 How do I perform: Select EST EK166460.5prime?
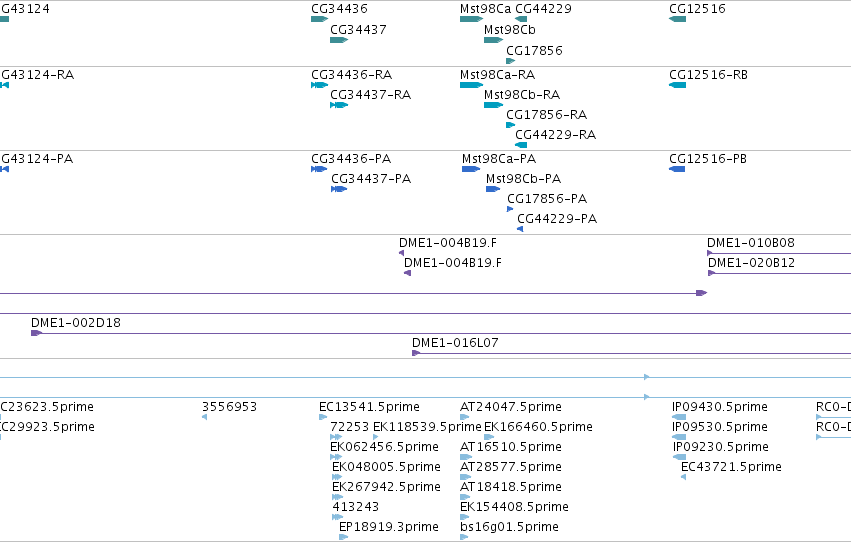pos(538,427)
